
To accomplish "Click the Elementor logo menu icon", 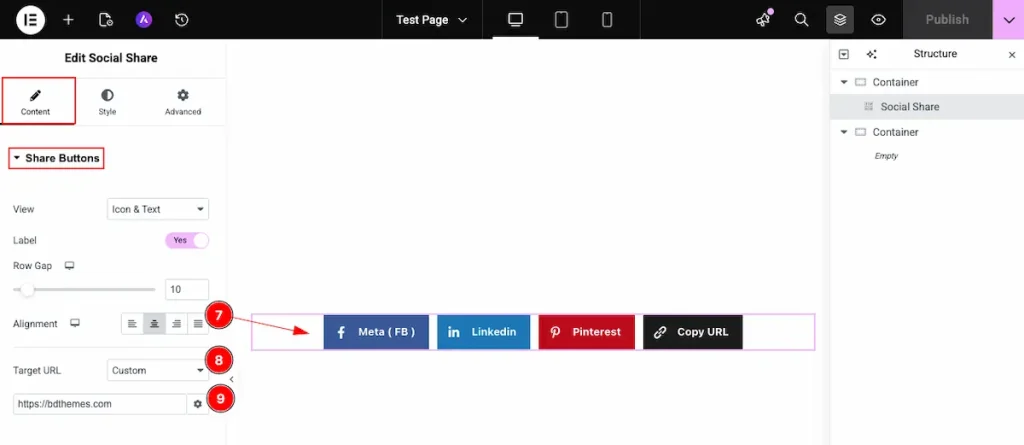I will pos(30,20).
